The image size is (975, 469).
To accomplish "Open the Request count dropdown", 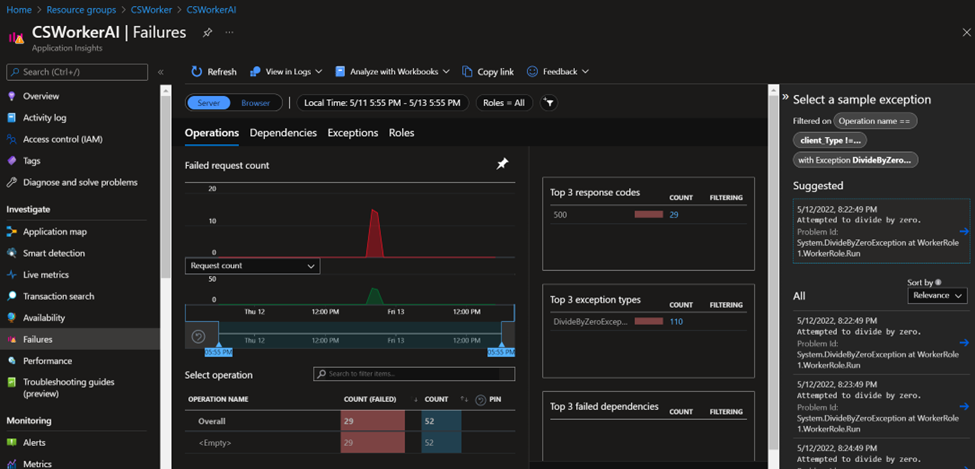I will 252,266.
